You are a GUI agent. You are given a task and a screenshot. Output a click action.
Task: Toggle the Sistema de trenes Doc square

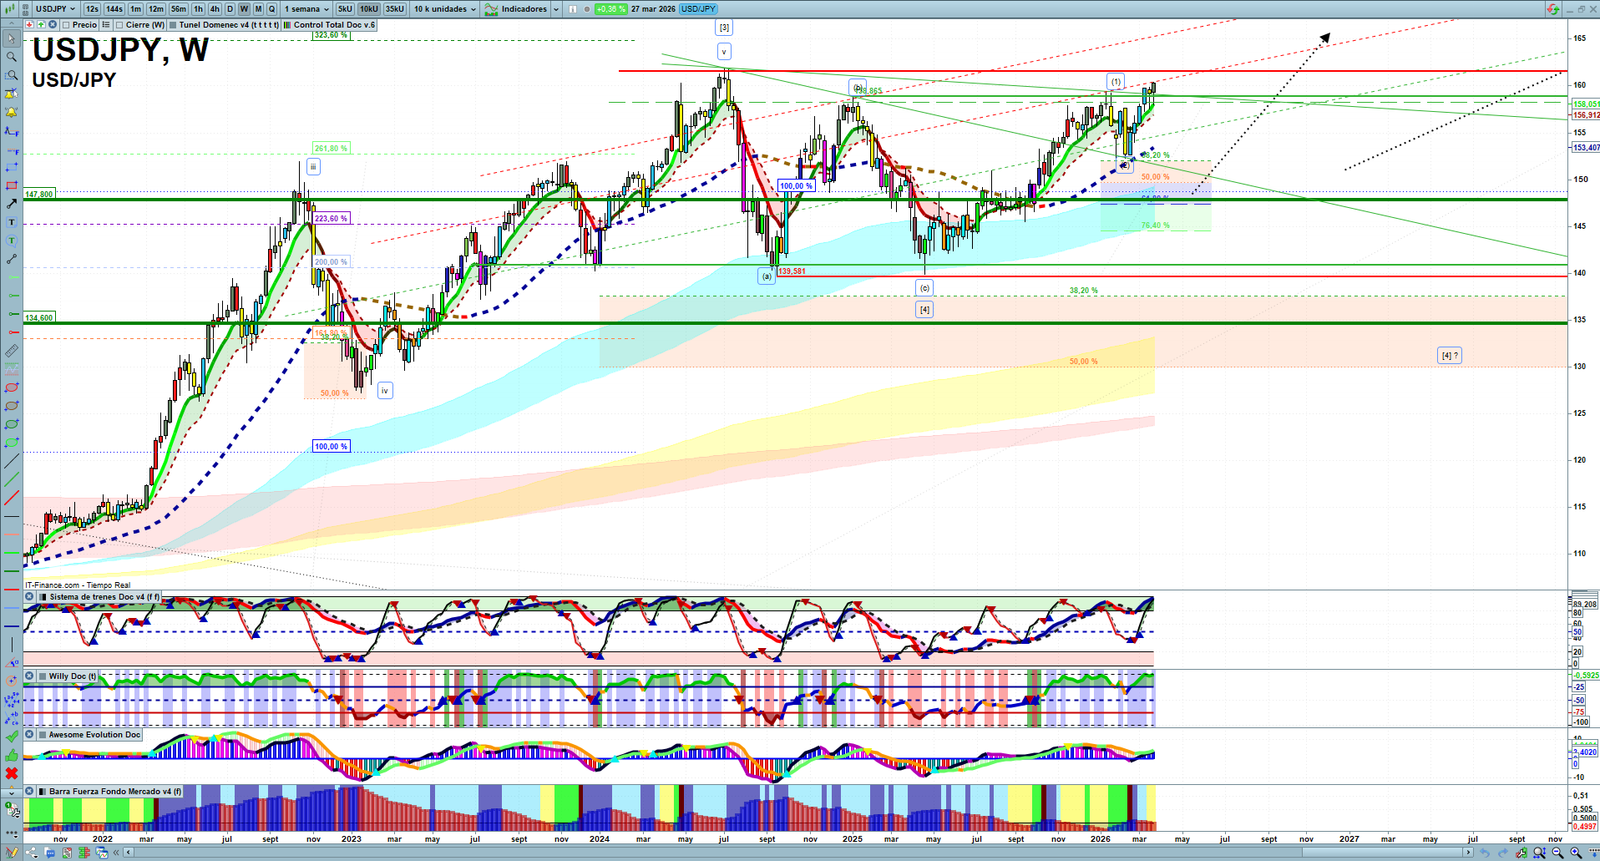tap(42, 597)
